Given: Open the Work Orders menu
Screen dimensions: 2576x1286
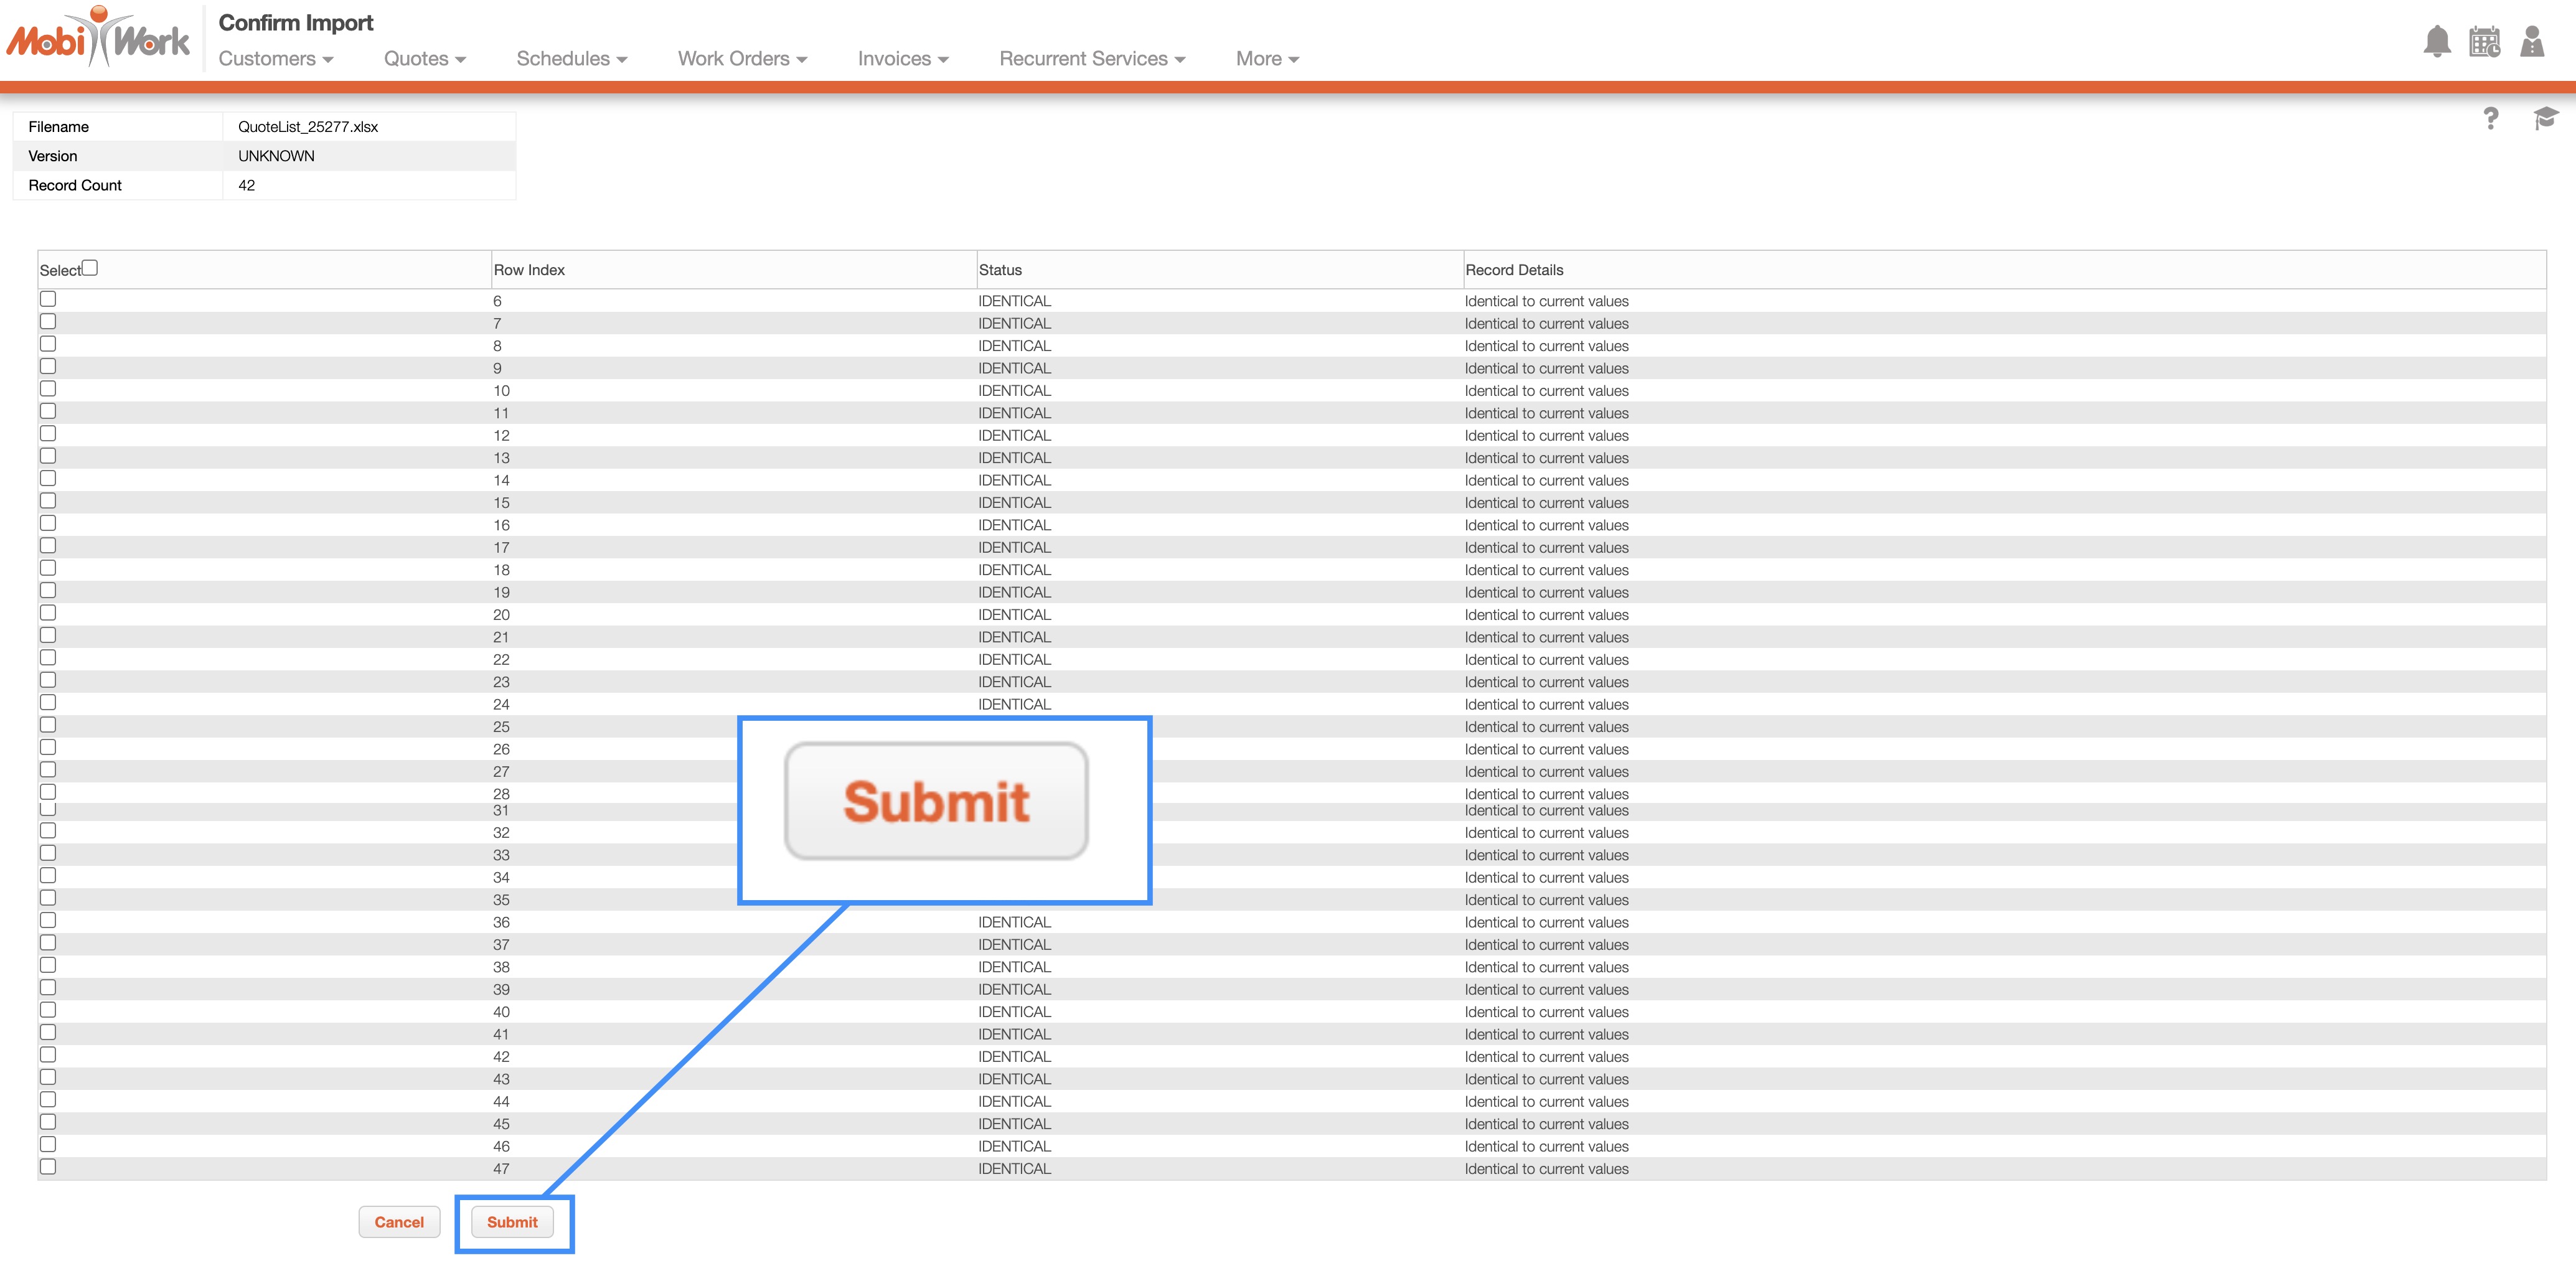Looking at the screenshot, I should [x=741, y=59].
